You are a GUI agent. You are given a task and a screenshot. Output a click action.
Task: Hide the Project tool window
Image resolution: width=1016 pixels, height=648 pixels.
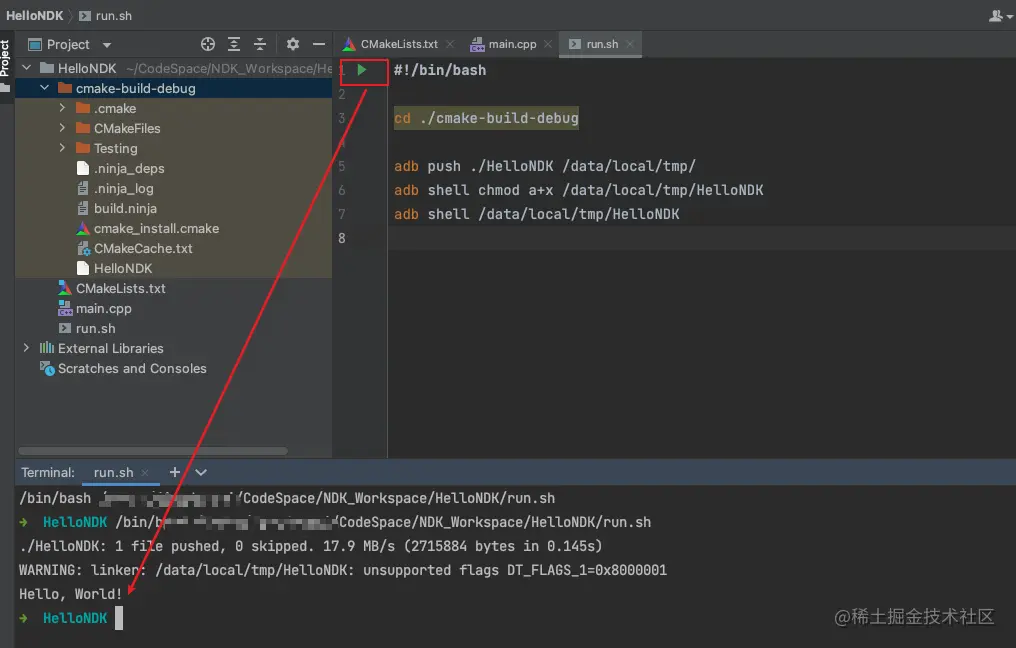[319, 44]
